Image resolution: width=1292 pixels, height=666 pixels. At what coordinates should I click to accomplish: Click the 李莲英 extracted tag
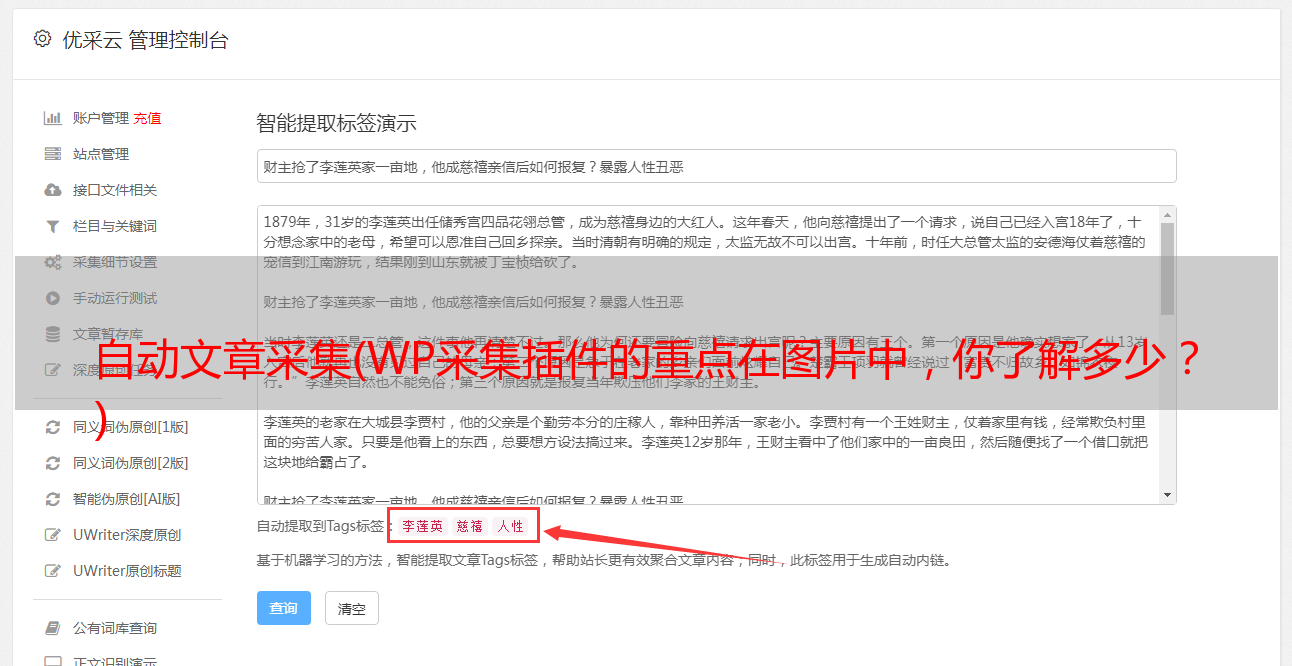pyautogui.click(x=423, y=526)
